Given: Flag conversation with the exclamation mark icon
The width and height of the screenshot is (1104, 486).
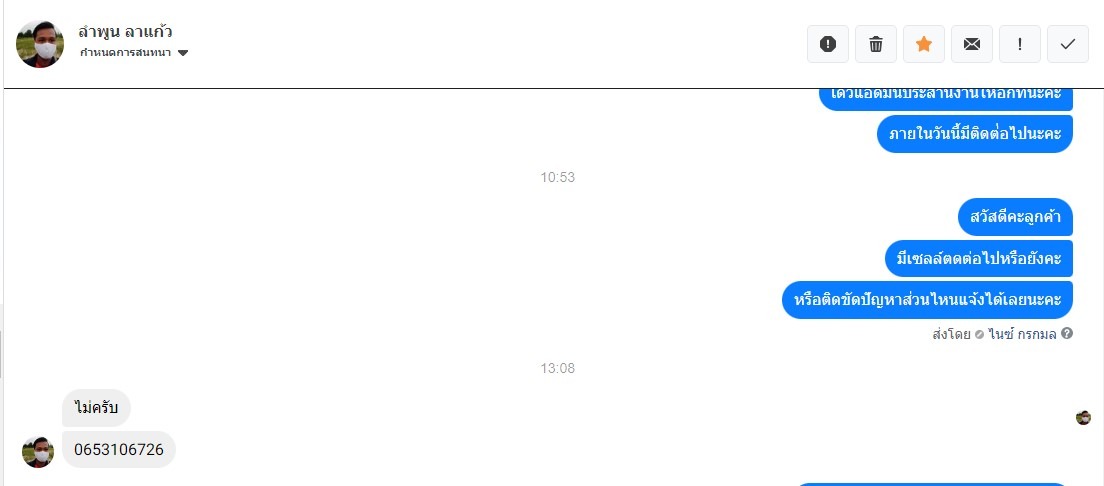Looking at the screenshot, I should [x=1020, y=44].
